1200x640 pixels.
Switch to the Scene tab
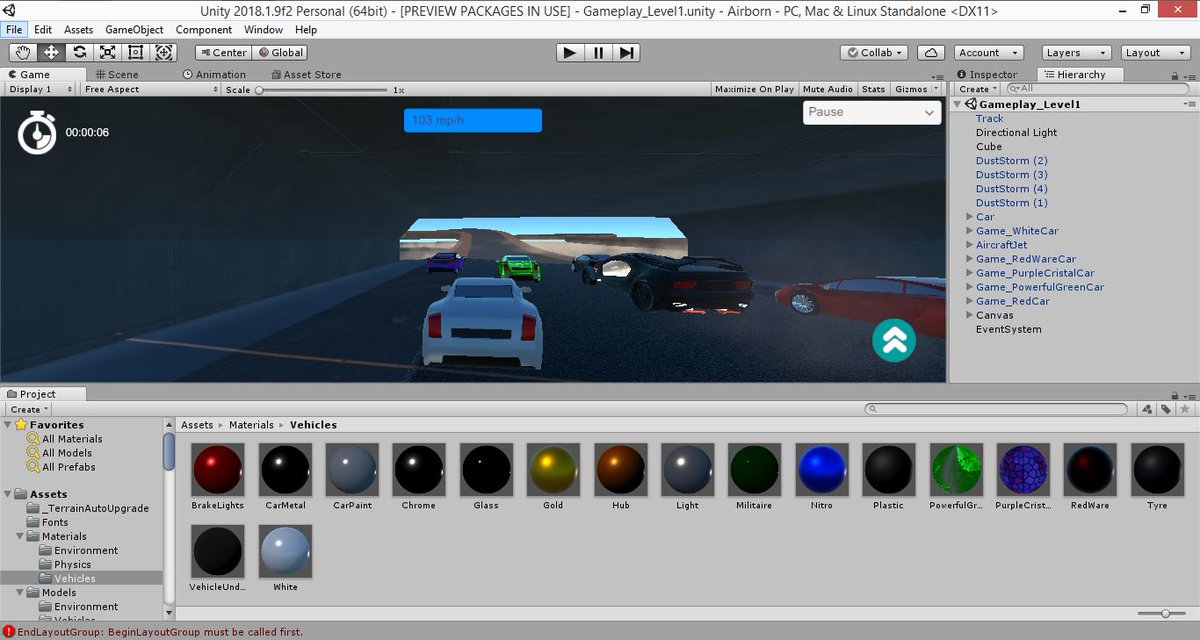point(117,74)
